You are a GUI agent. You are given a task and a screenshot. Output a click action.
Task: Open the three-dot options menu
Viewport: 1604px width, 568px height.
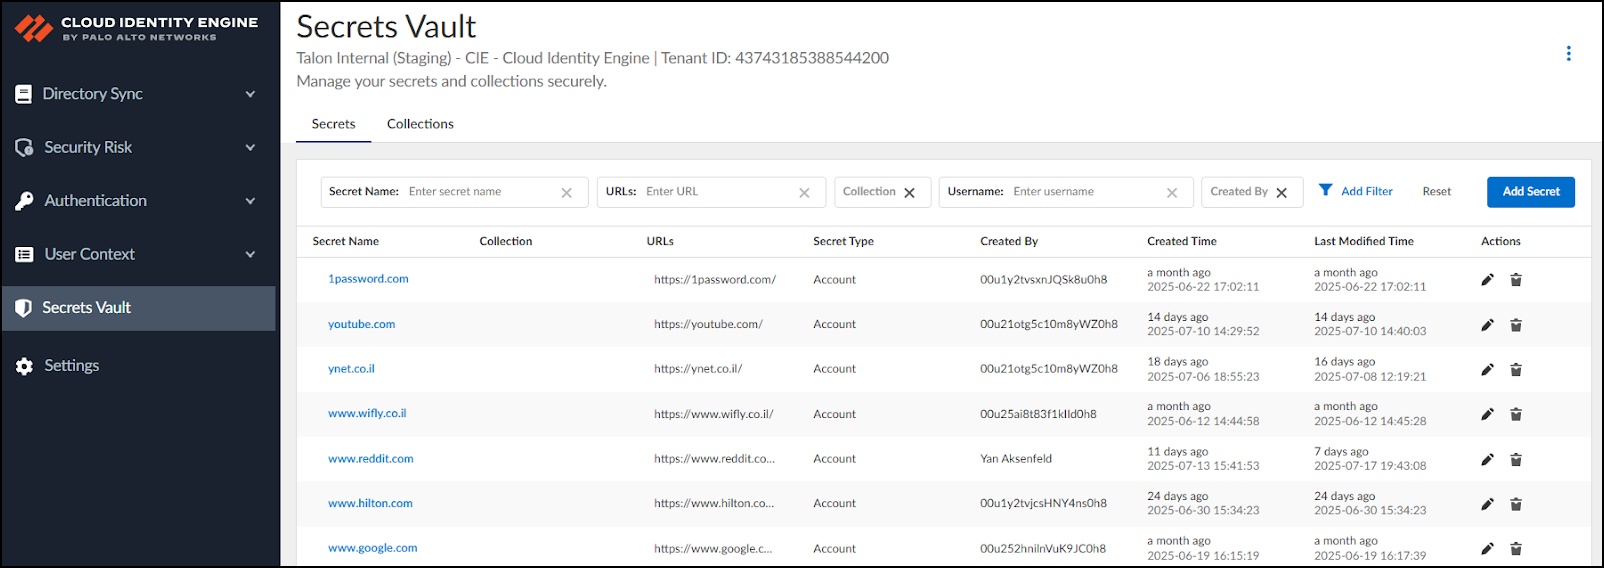1568,54
